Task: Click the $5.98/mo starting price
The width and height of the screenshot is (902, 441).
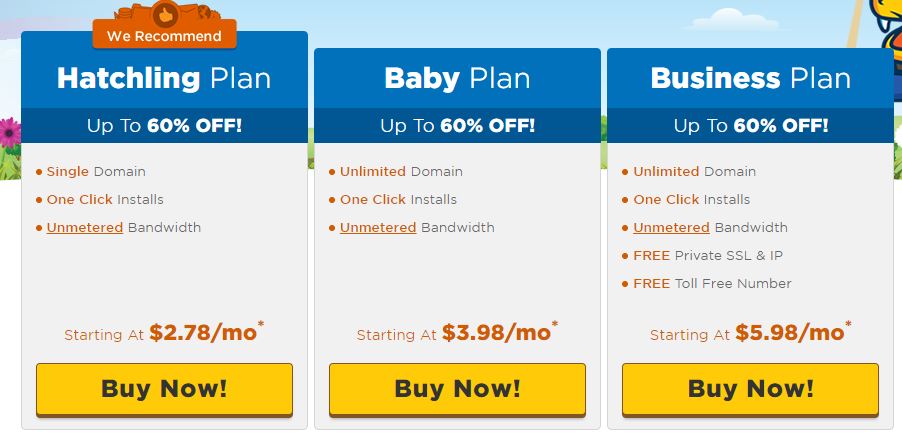Action: pos(790,333)
